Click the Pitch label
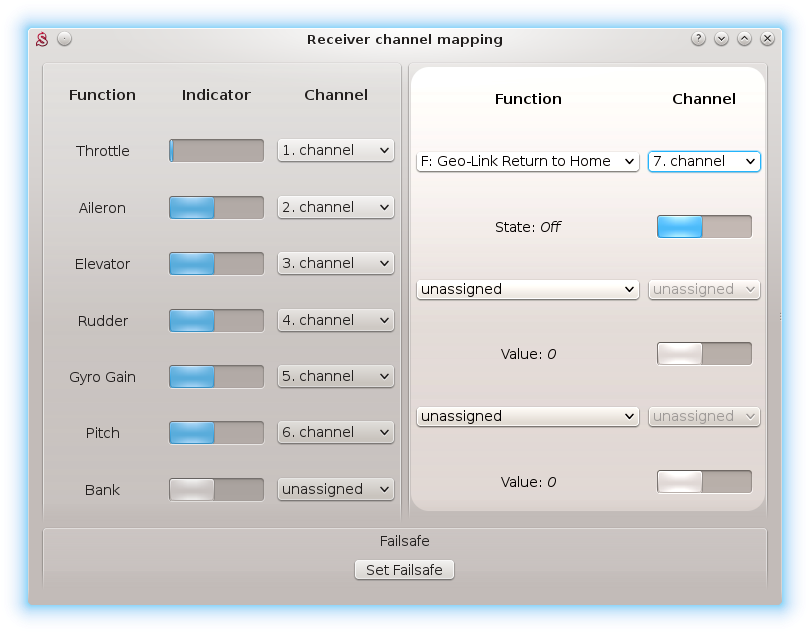809x632 pixels. click(x=103, y=433)
